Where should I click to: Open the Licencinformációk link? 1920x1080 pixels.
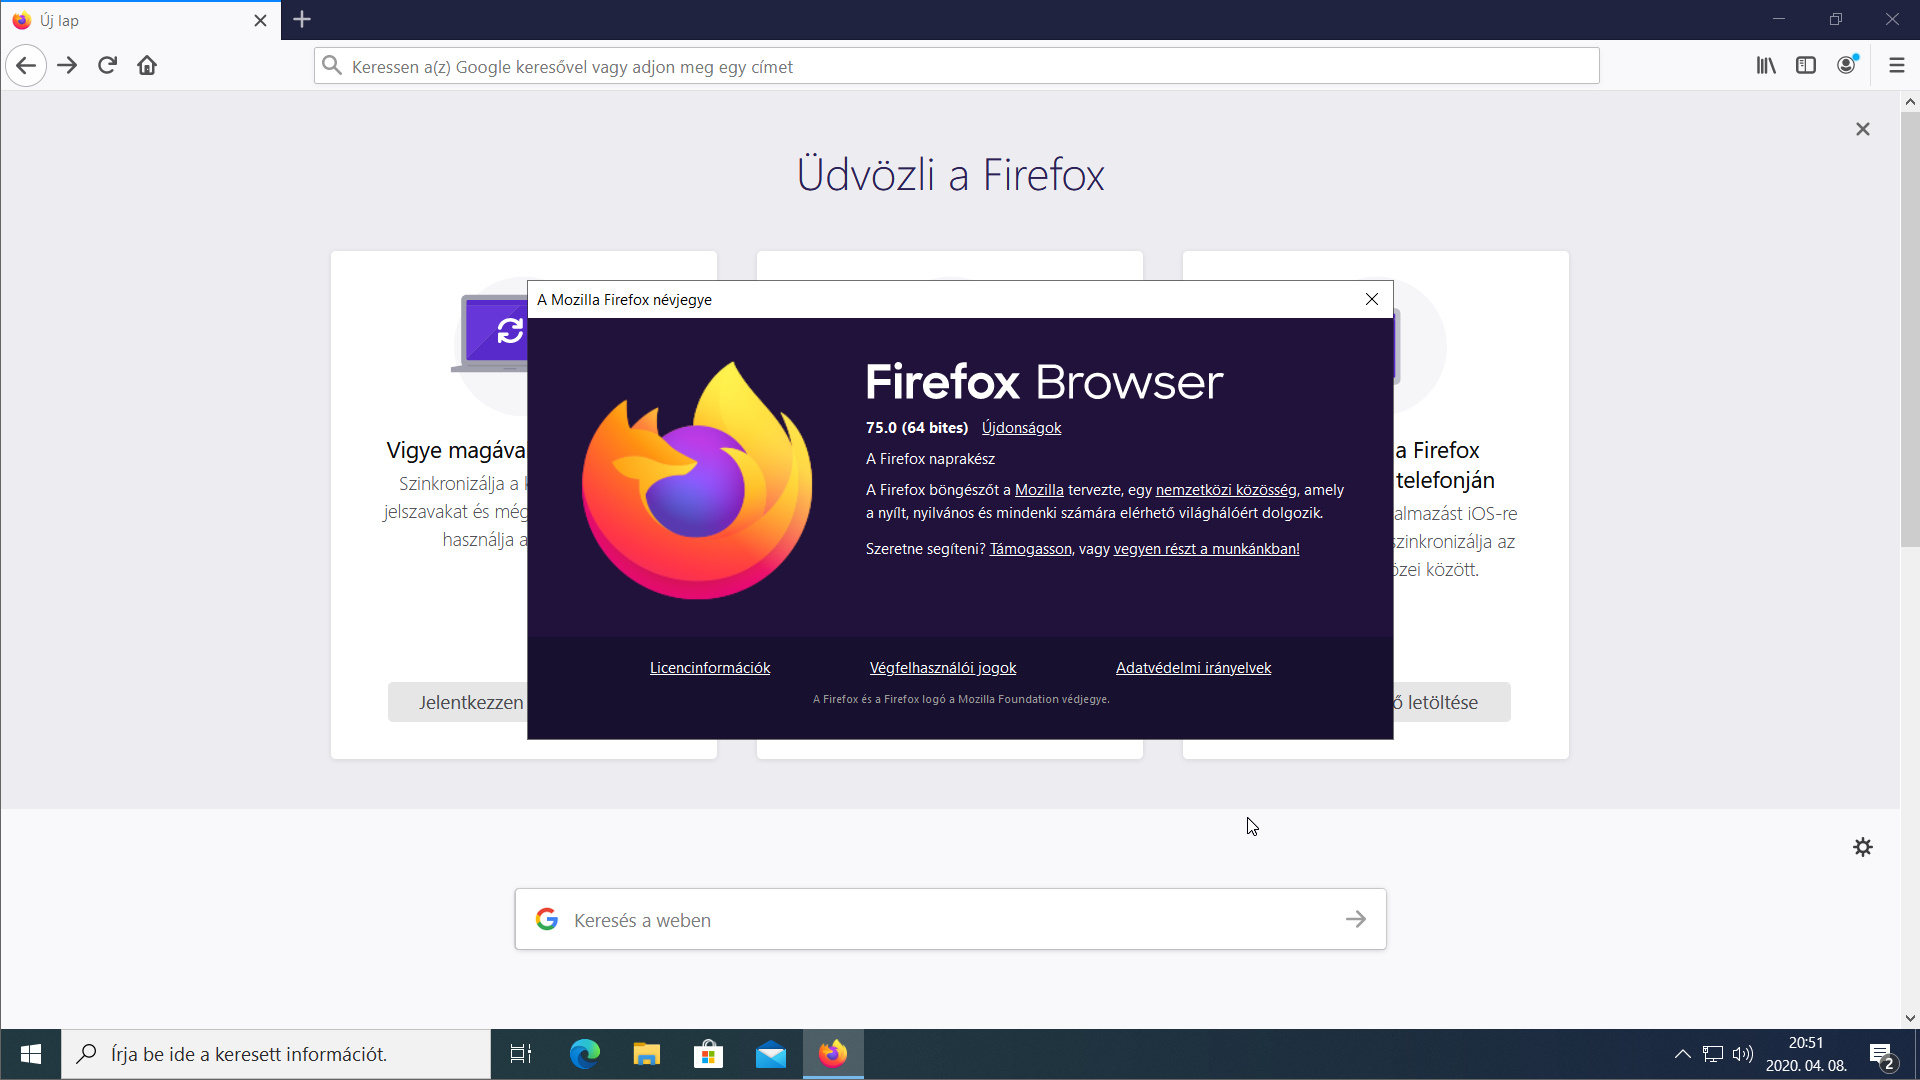710,668
